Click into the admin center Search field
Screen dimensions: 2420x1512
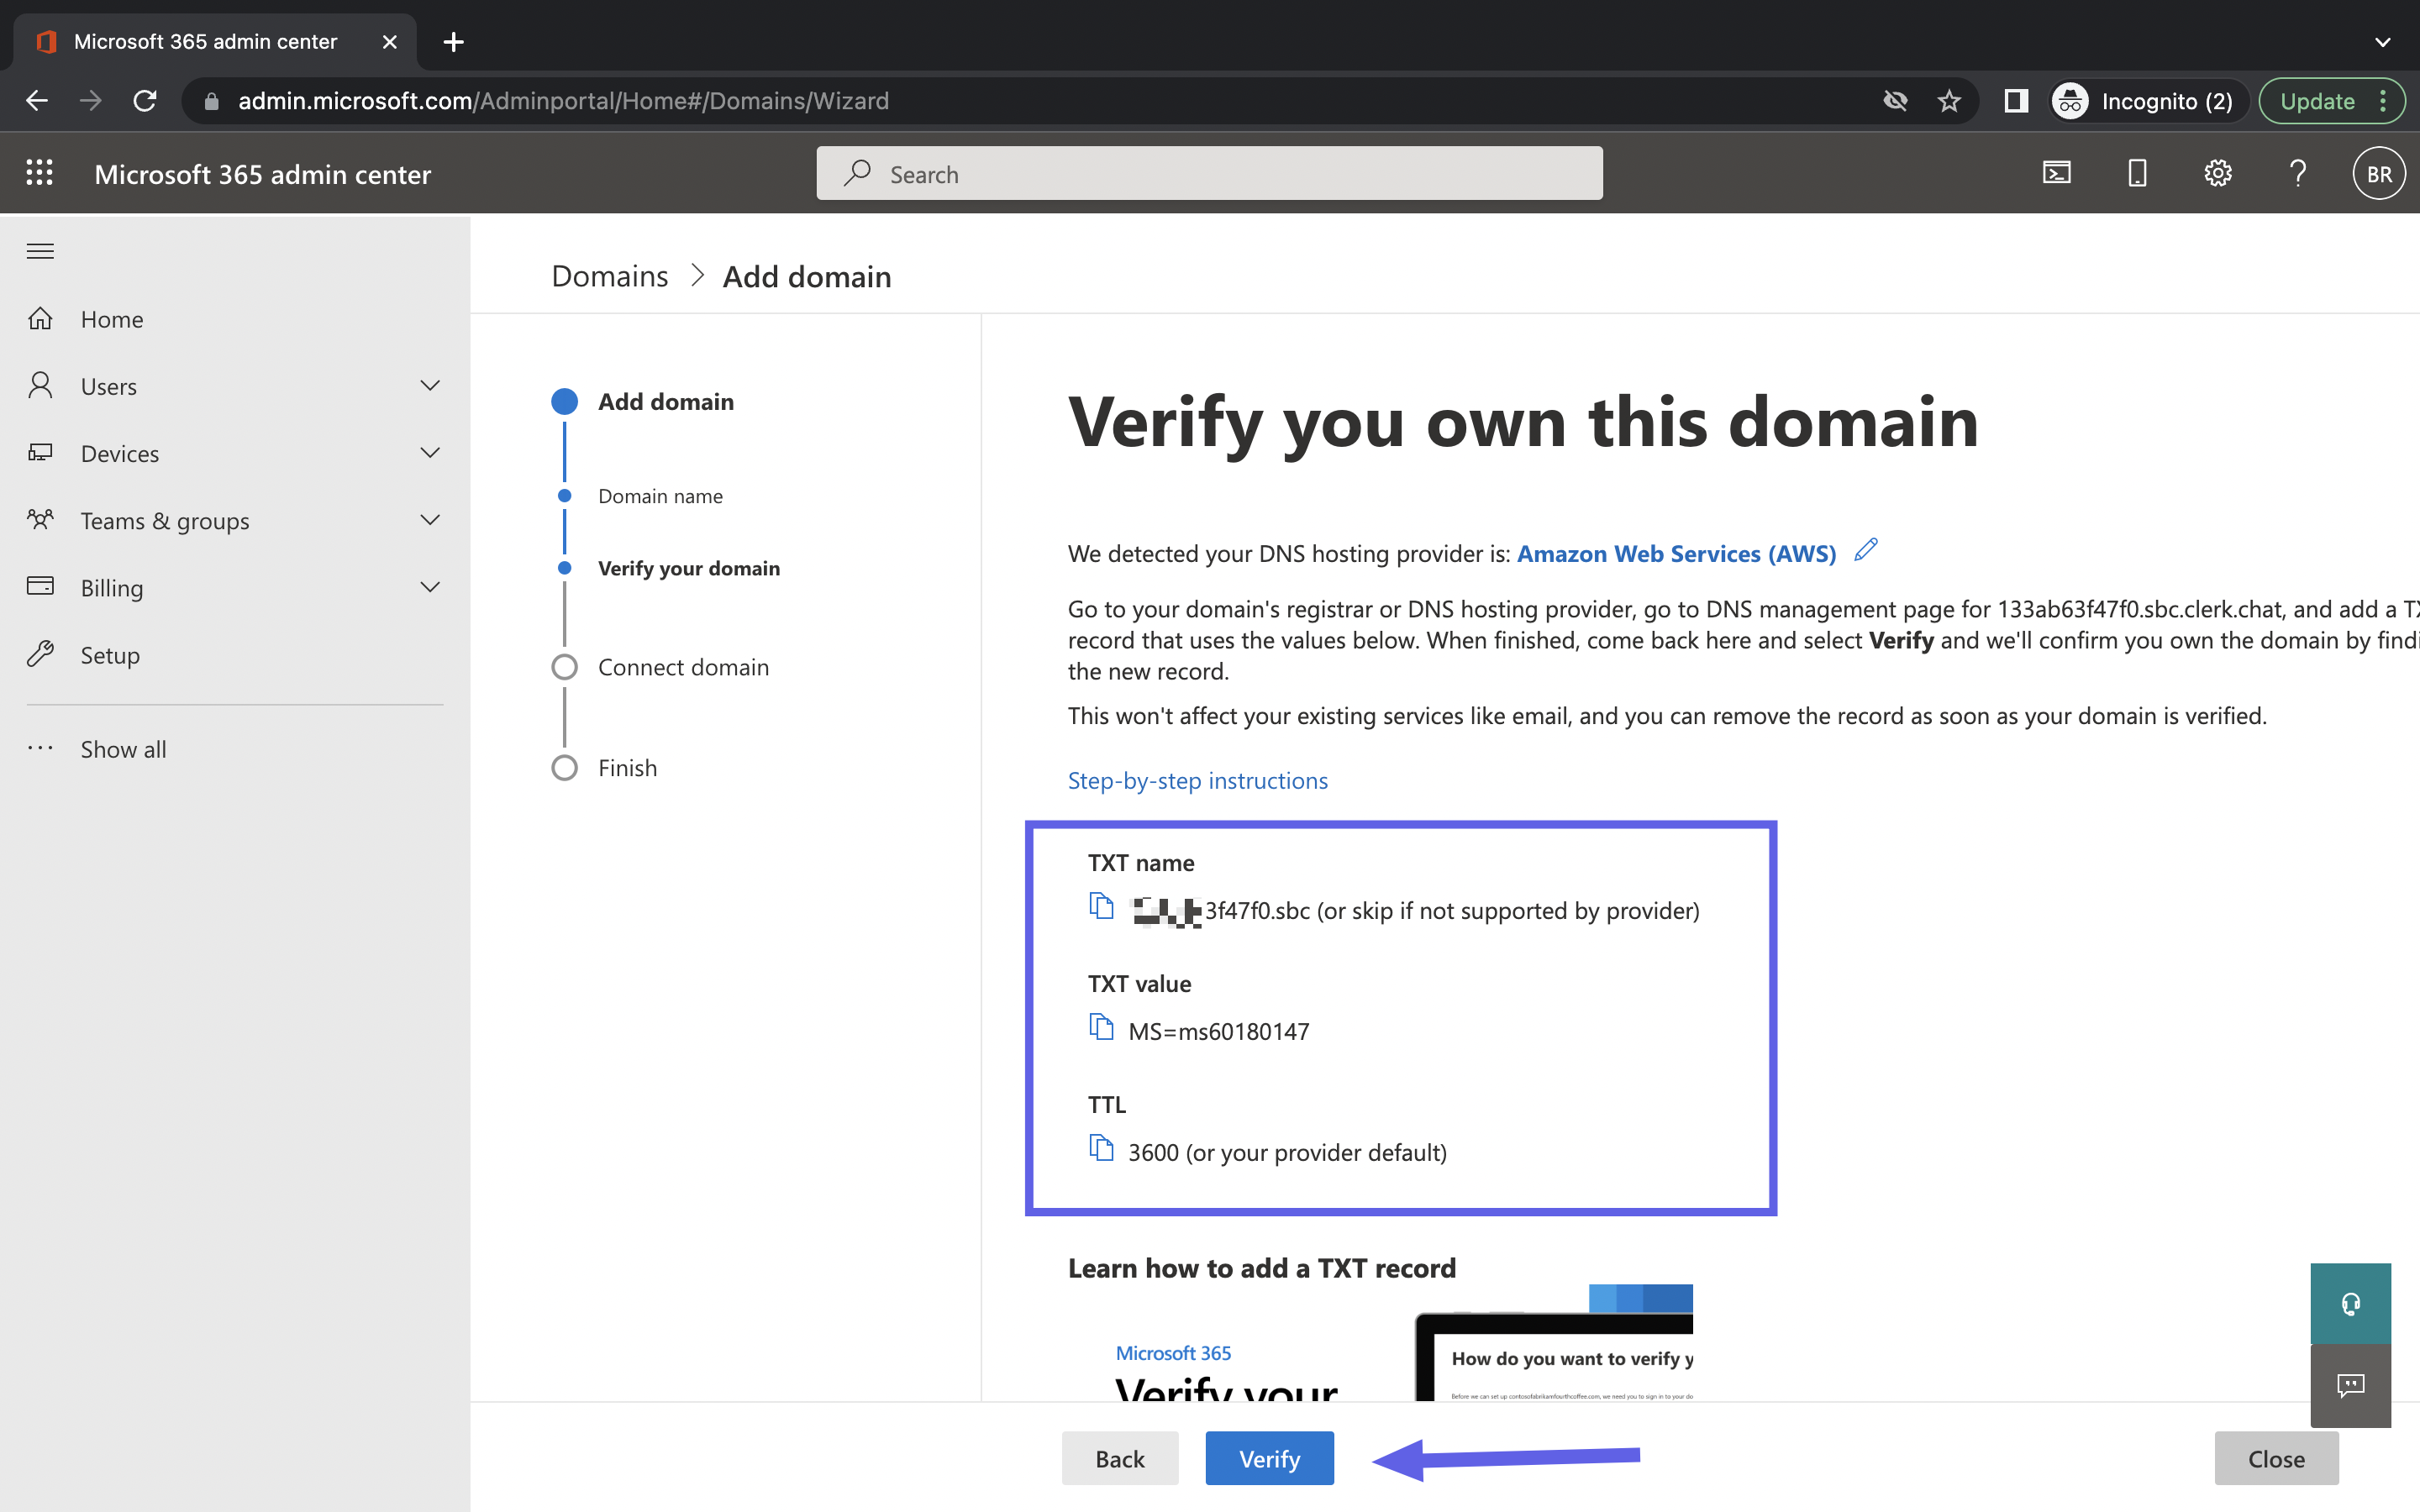[1209, 173]
